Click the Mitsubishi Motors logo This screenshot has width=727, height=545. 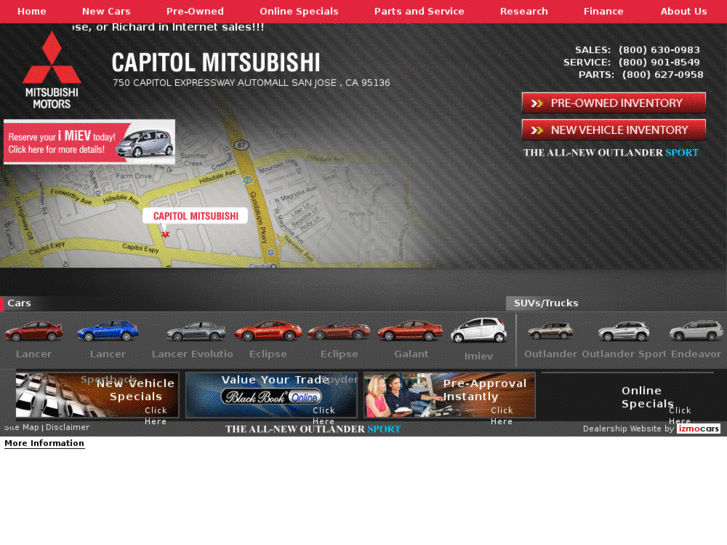tap(51, 70)
